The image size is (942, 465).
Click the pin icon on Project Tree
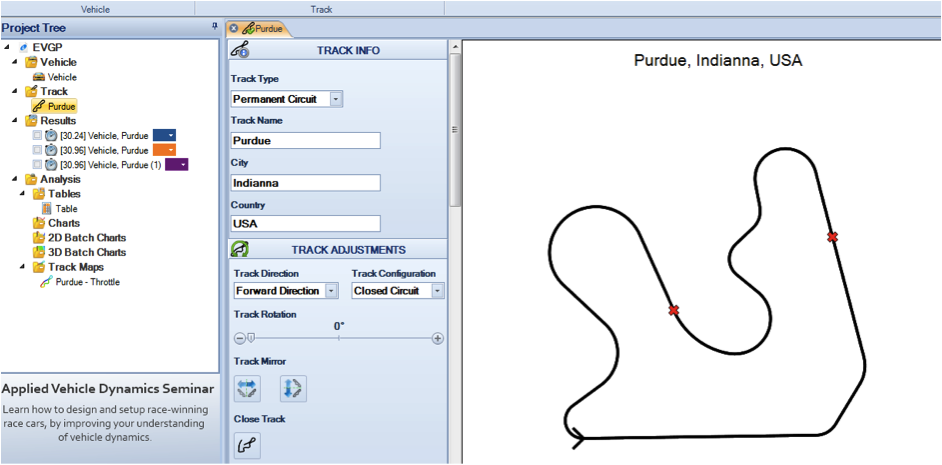click(214, 27)
